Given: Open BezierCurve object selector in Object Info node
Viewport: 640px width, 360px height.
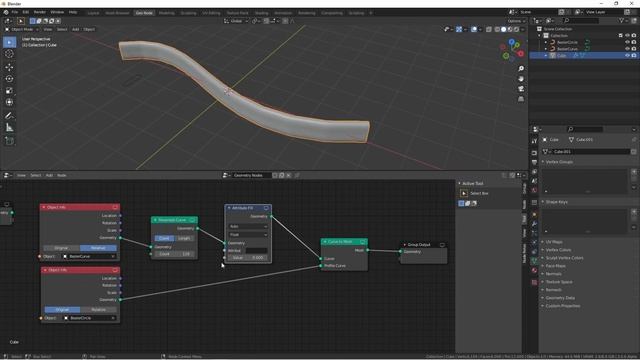Looking at the screenshot, I should (x=89, y=256).
